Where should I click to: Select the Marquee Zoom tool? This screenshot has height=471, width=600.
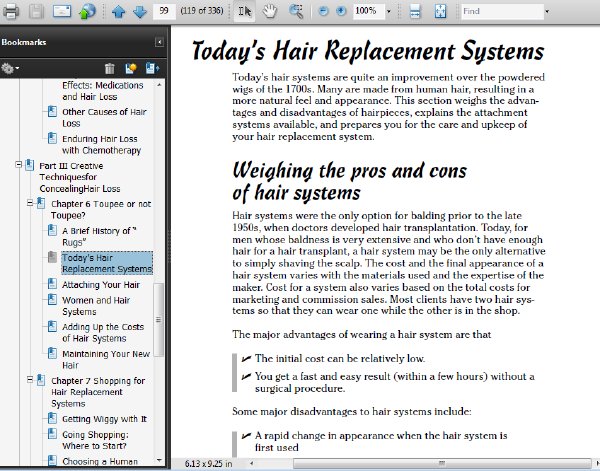[x=296, y=11]
